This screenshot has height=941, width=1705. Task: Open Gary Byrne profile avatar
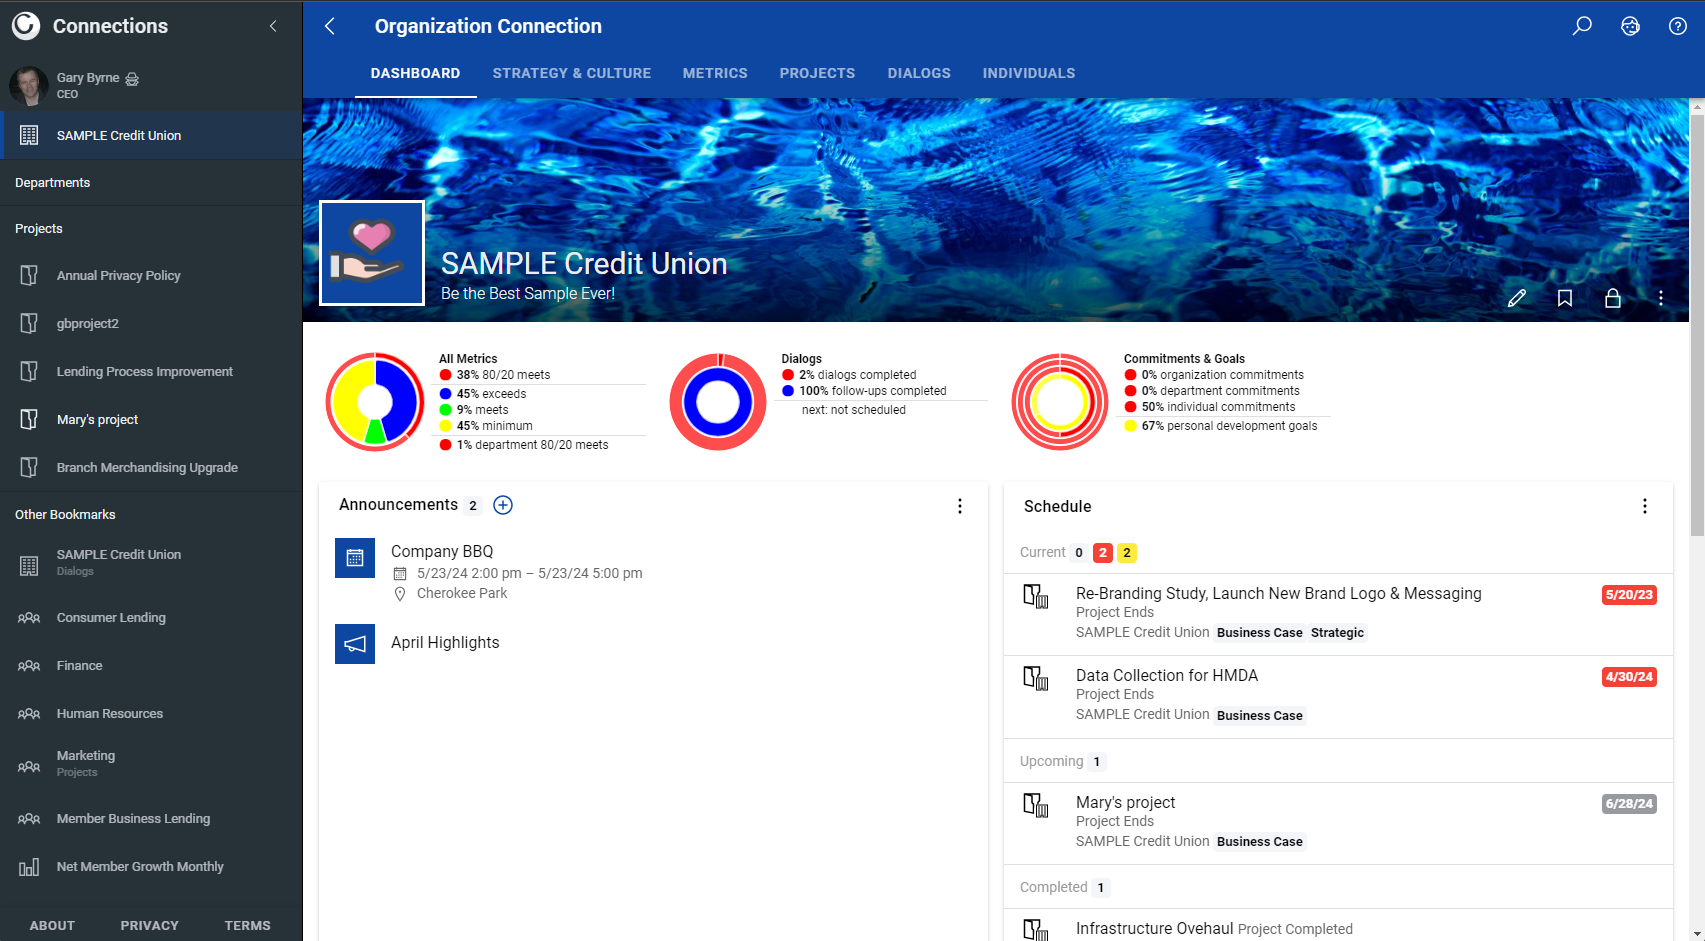(x=28, y=86)
